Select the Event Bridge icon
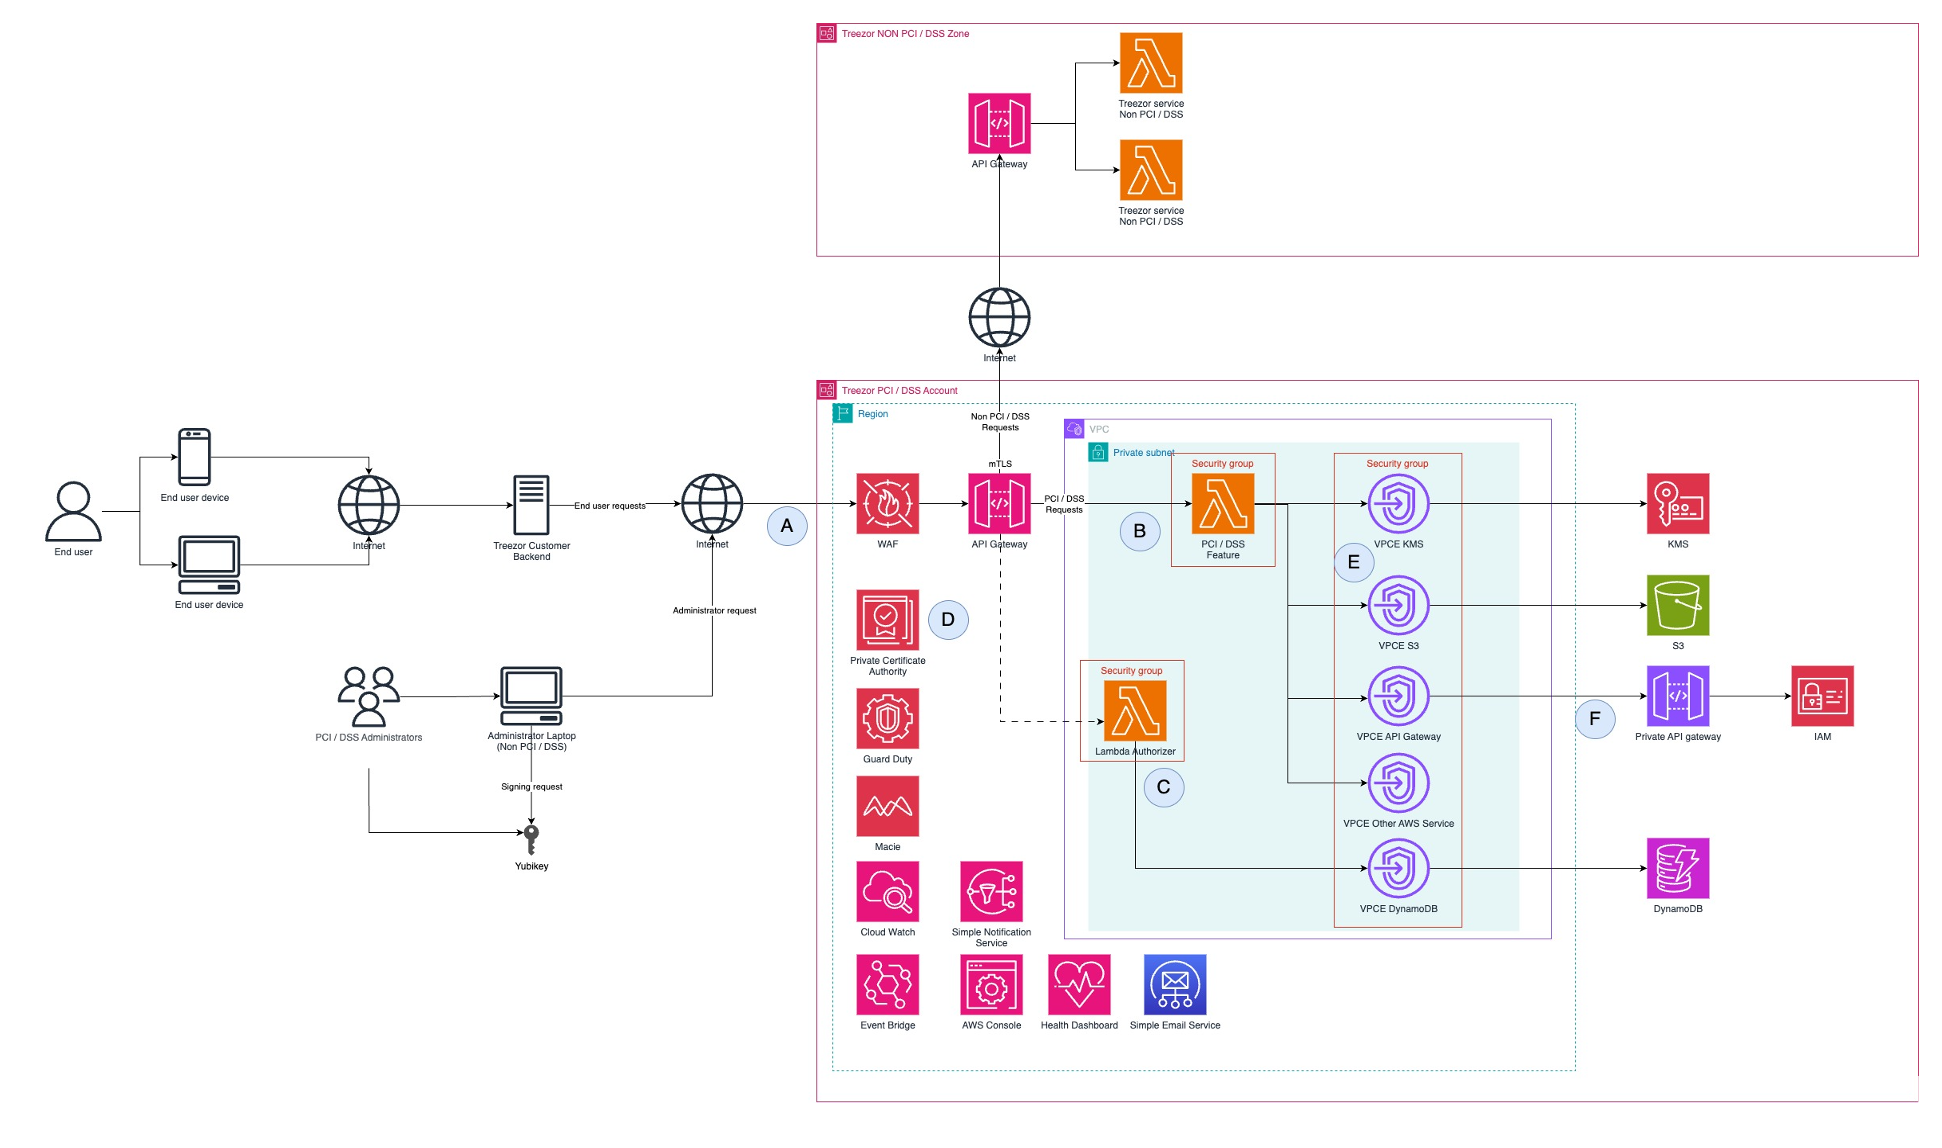 tap(887, 985)
